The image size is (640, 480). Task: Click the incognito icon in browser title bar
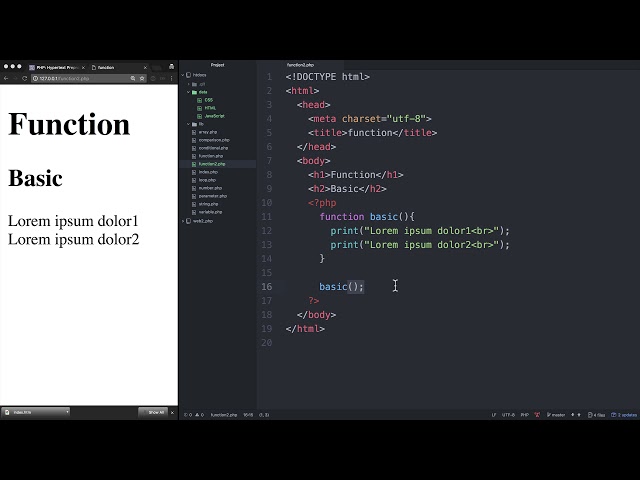coord(171,67)
